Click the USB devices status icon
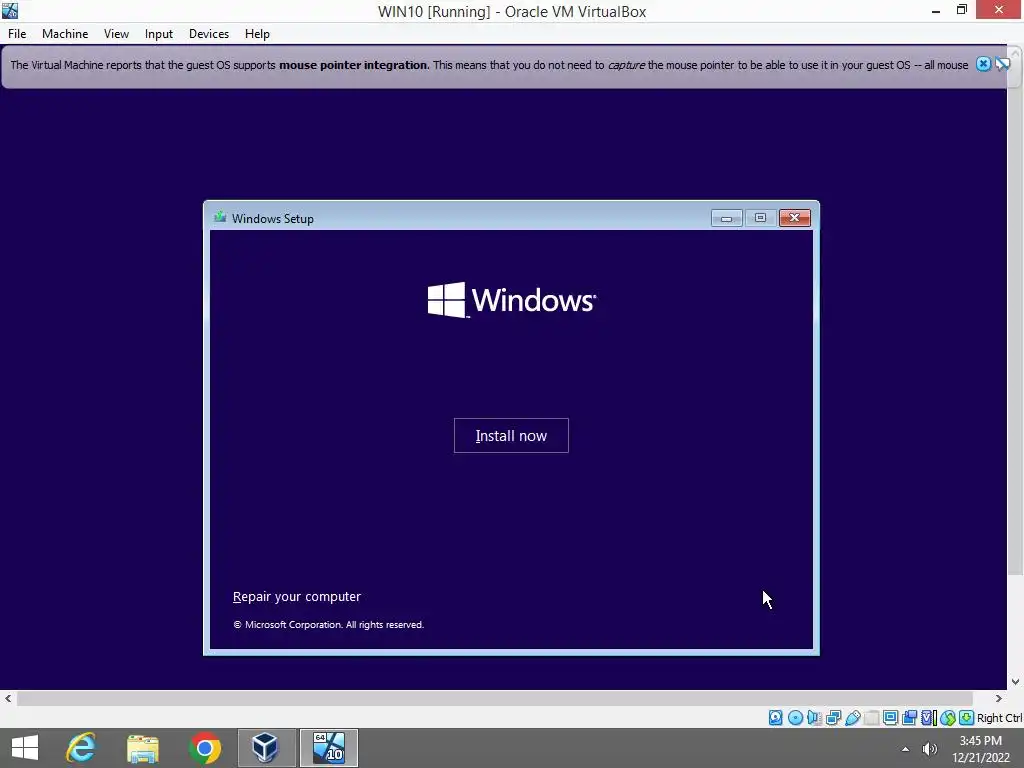The image size is (1024, 768). (x=853, y=718)
